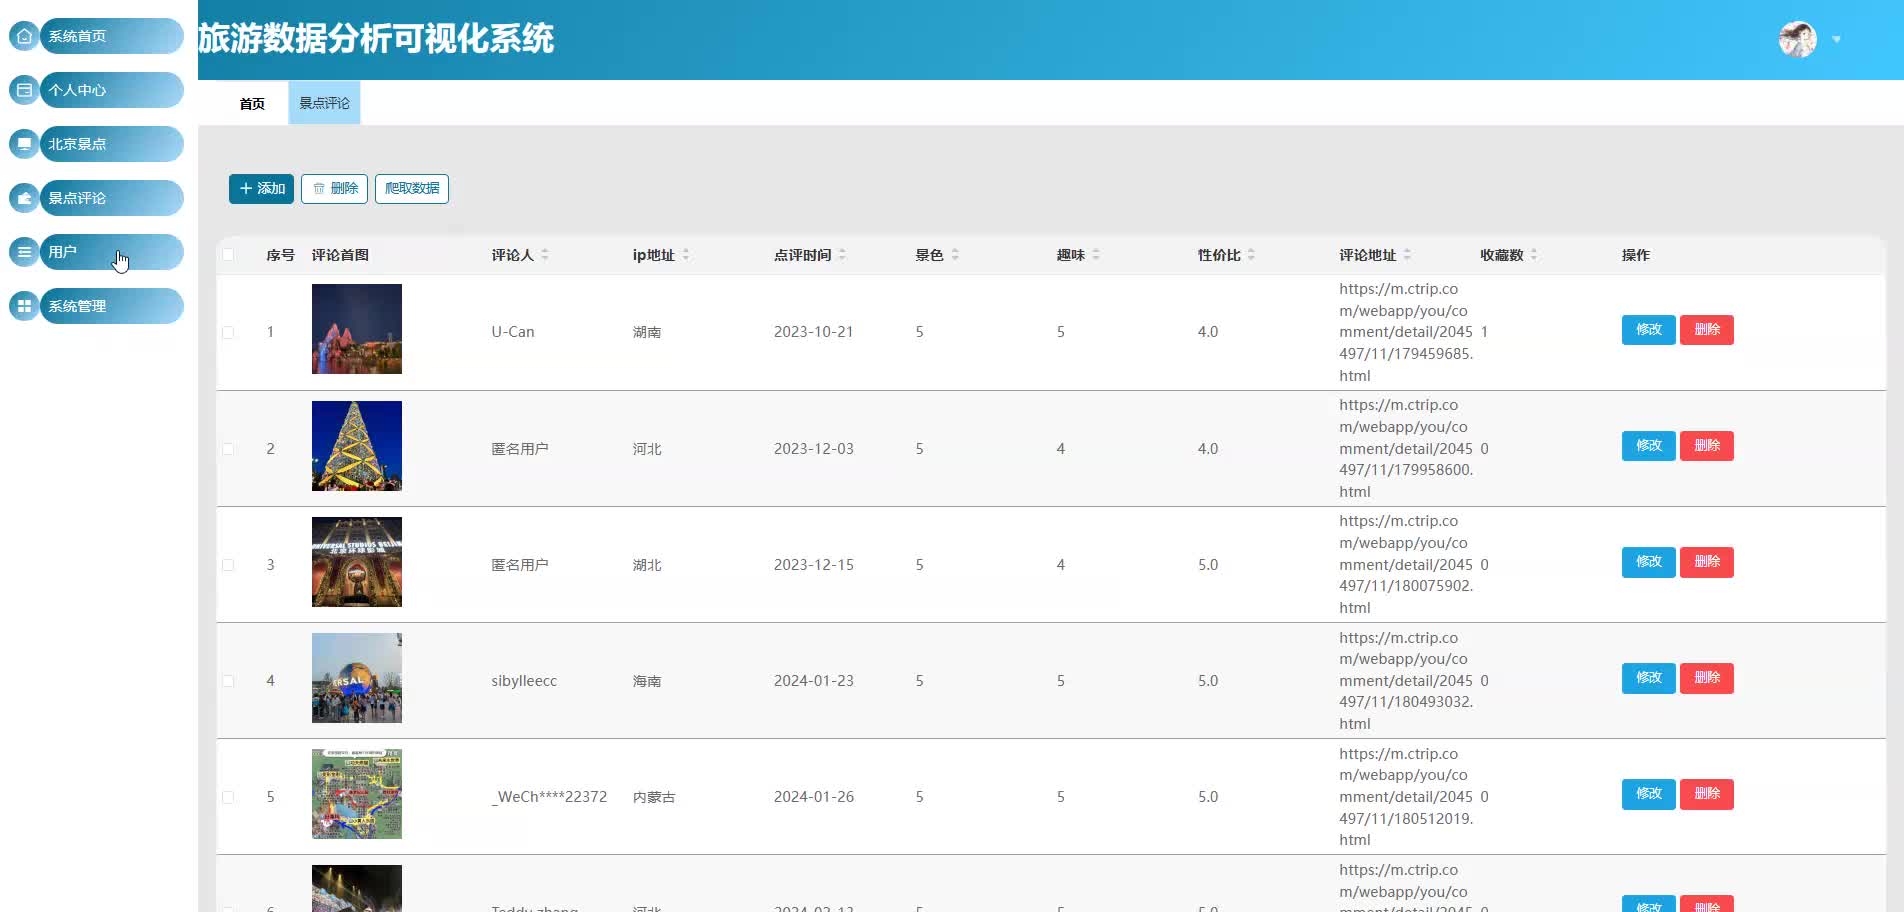Viewport: 1904px width, 912px height.
Task: Check the checkbox for row 2
Action: tap(228, 449)
